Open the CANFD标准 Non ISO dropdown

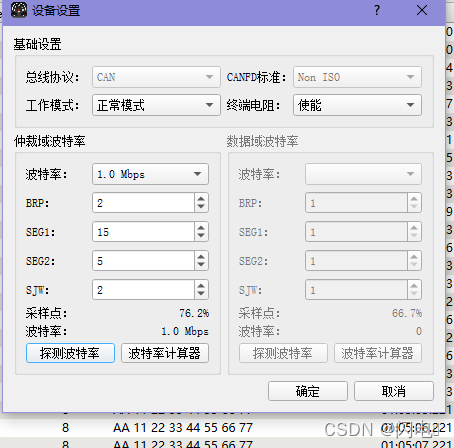pyautogui.click(x=357, y=77)
